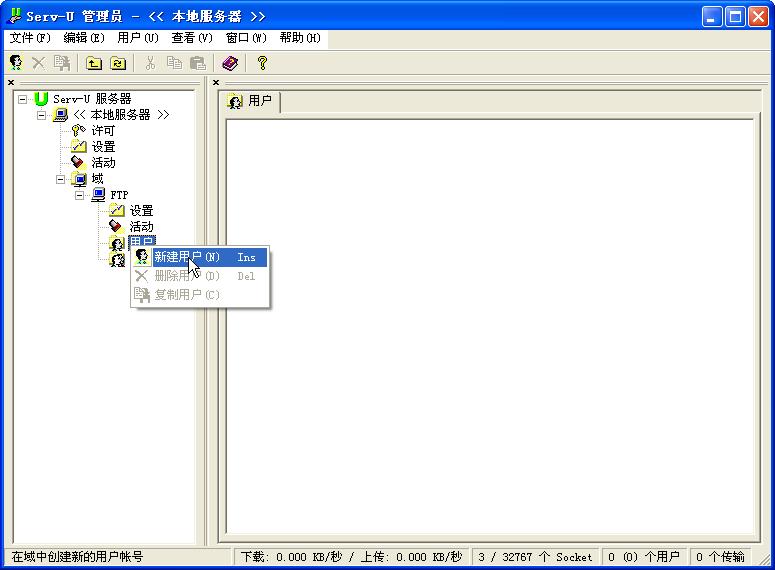
Task: Select the << 本地服务器 >> tree label
Action: point(121,115)
